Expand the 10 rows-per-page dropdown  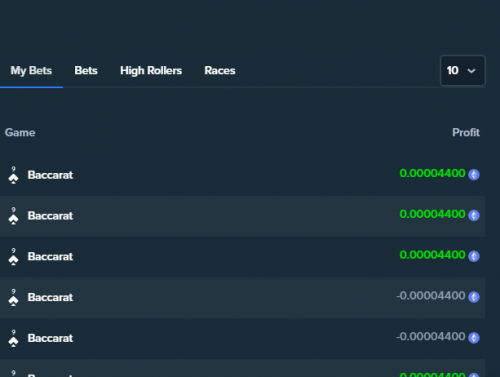coord(463,71)
